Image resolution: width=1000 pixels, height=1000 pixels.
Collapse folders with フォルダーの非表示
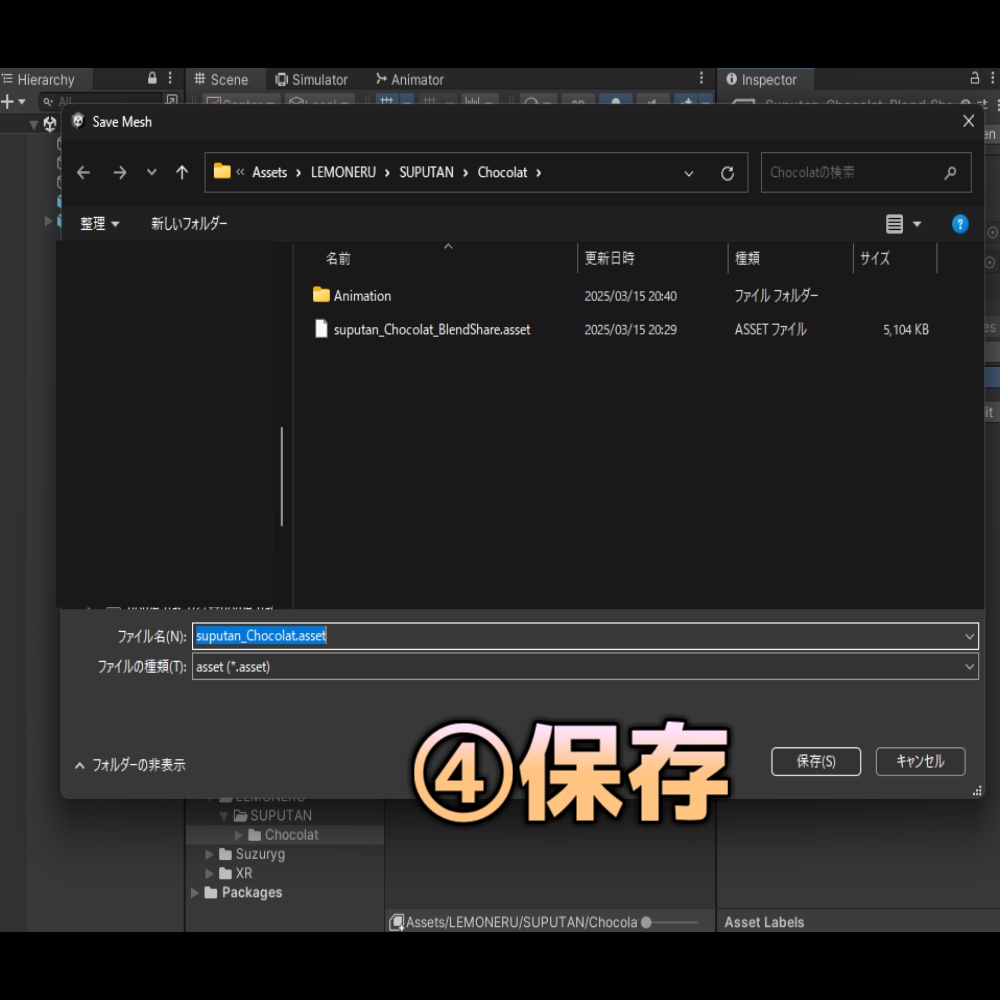(x=130, y=765)
